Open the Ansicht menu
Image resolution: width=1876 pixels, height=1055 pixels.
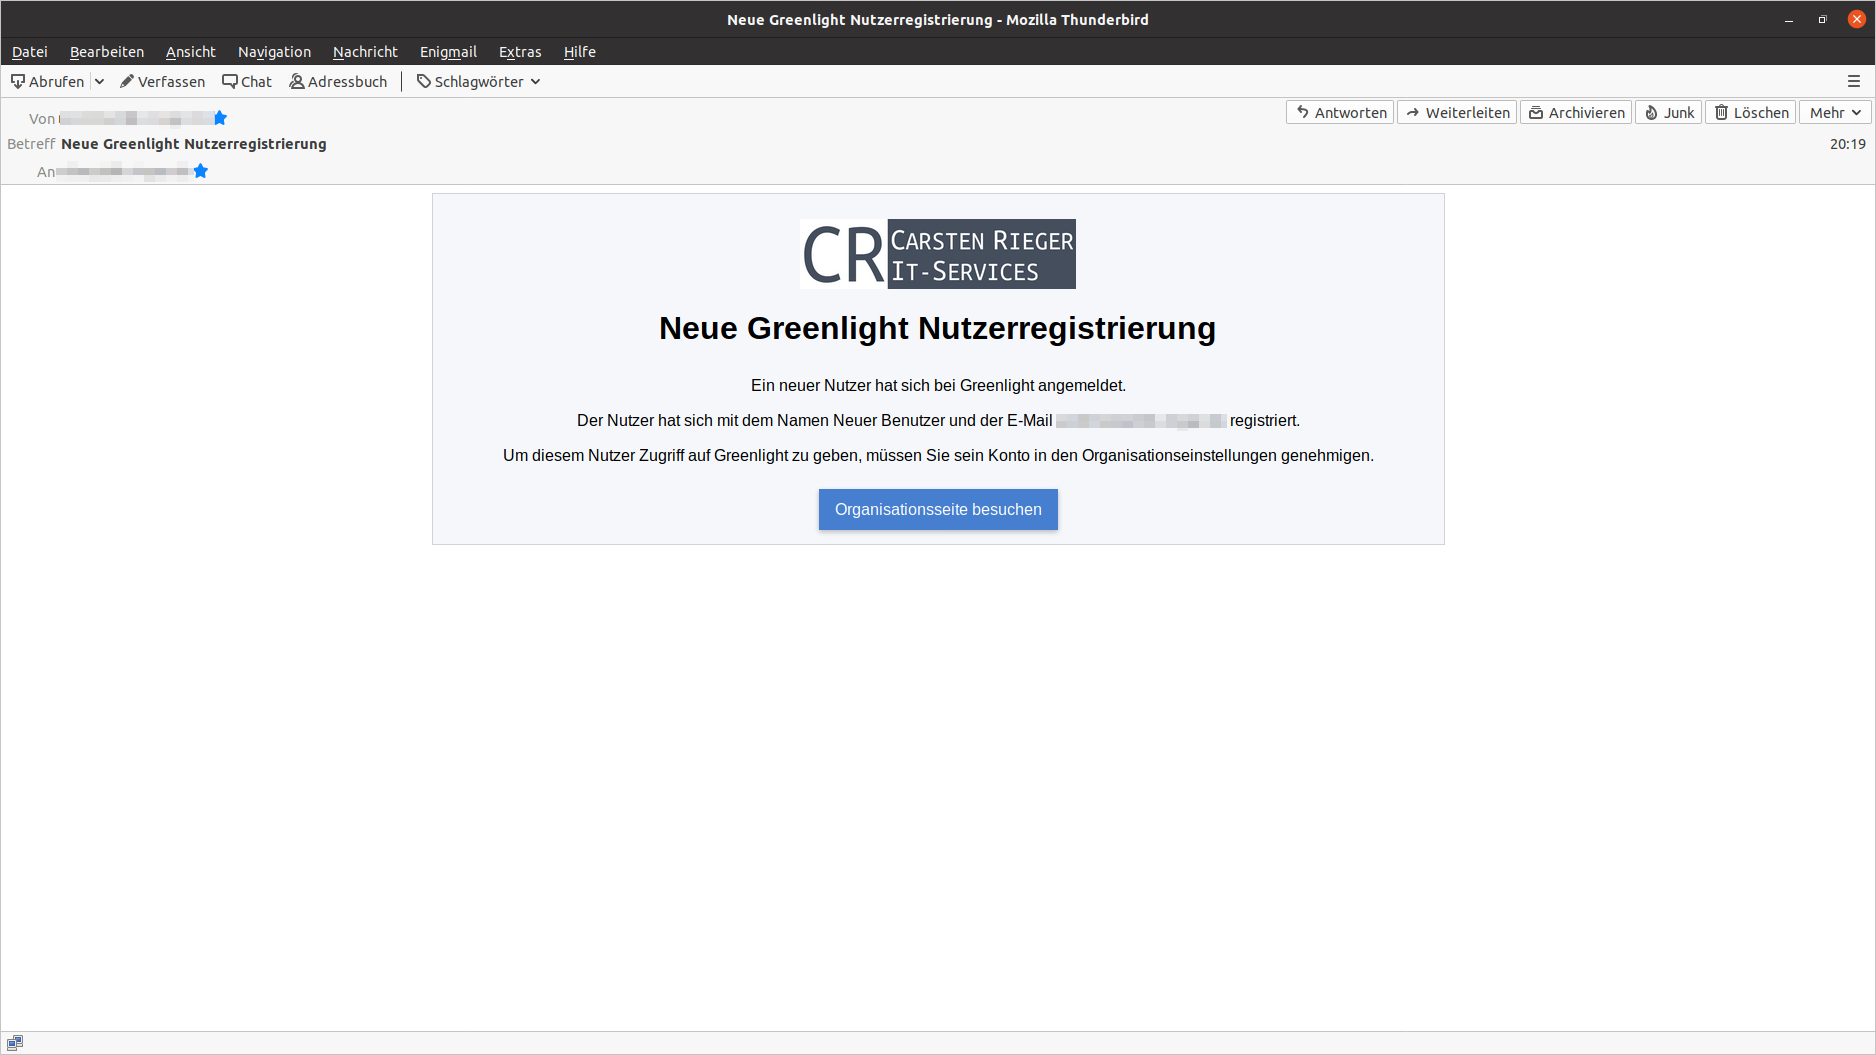[191, 52]
